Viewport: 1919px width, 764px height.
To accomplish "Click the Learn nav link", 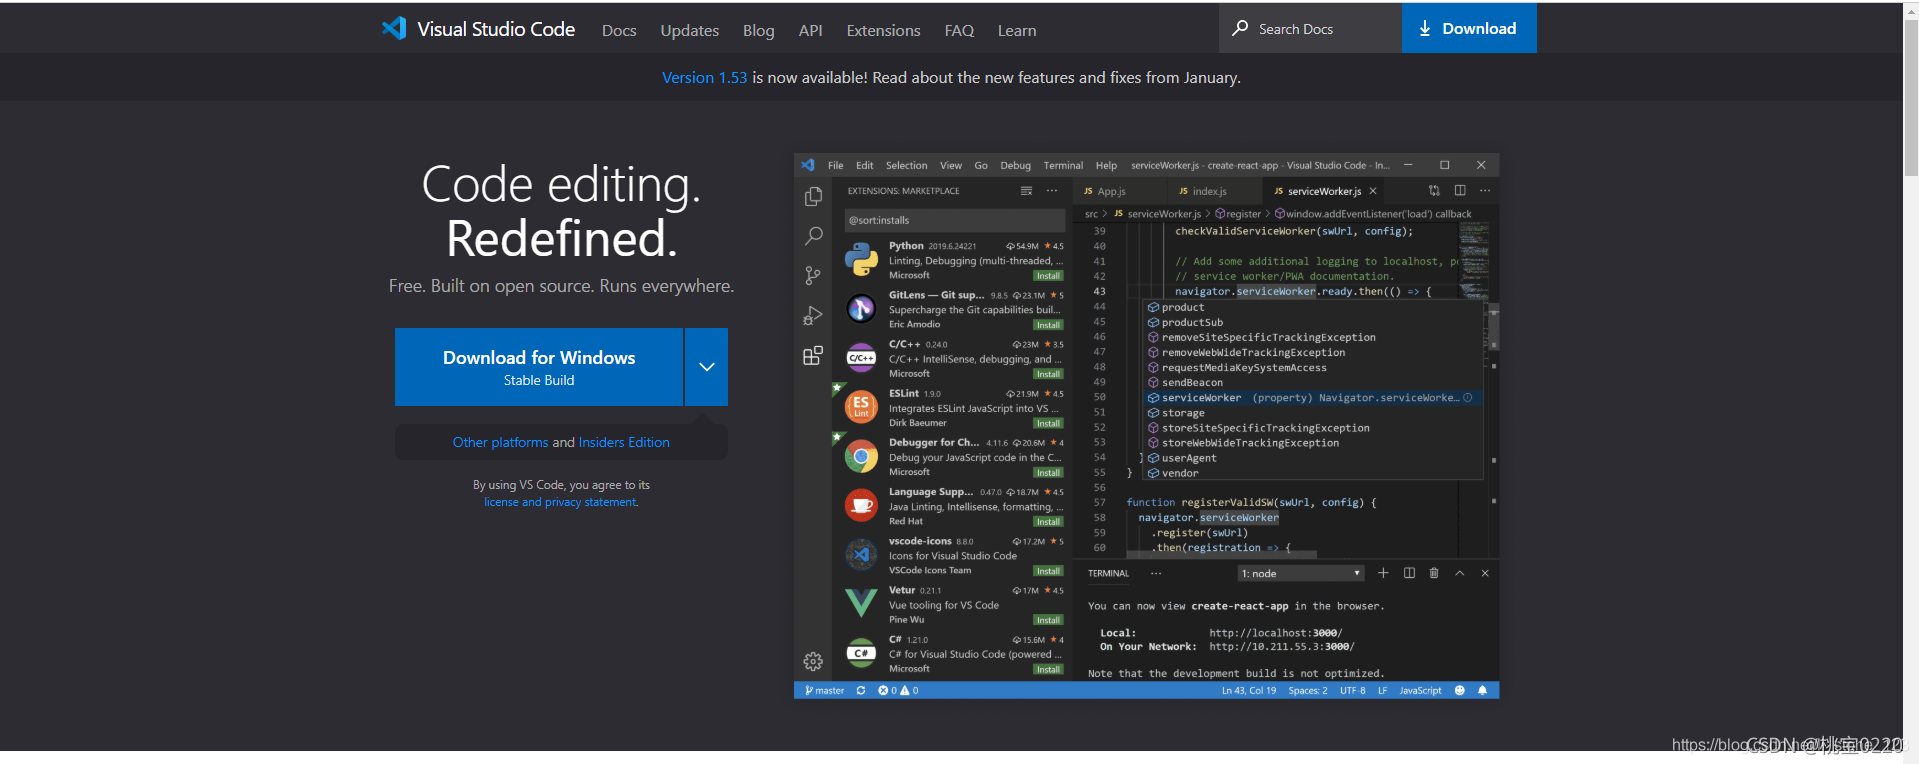I will 1017,31.
